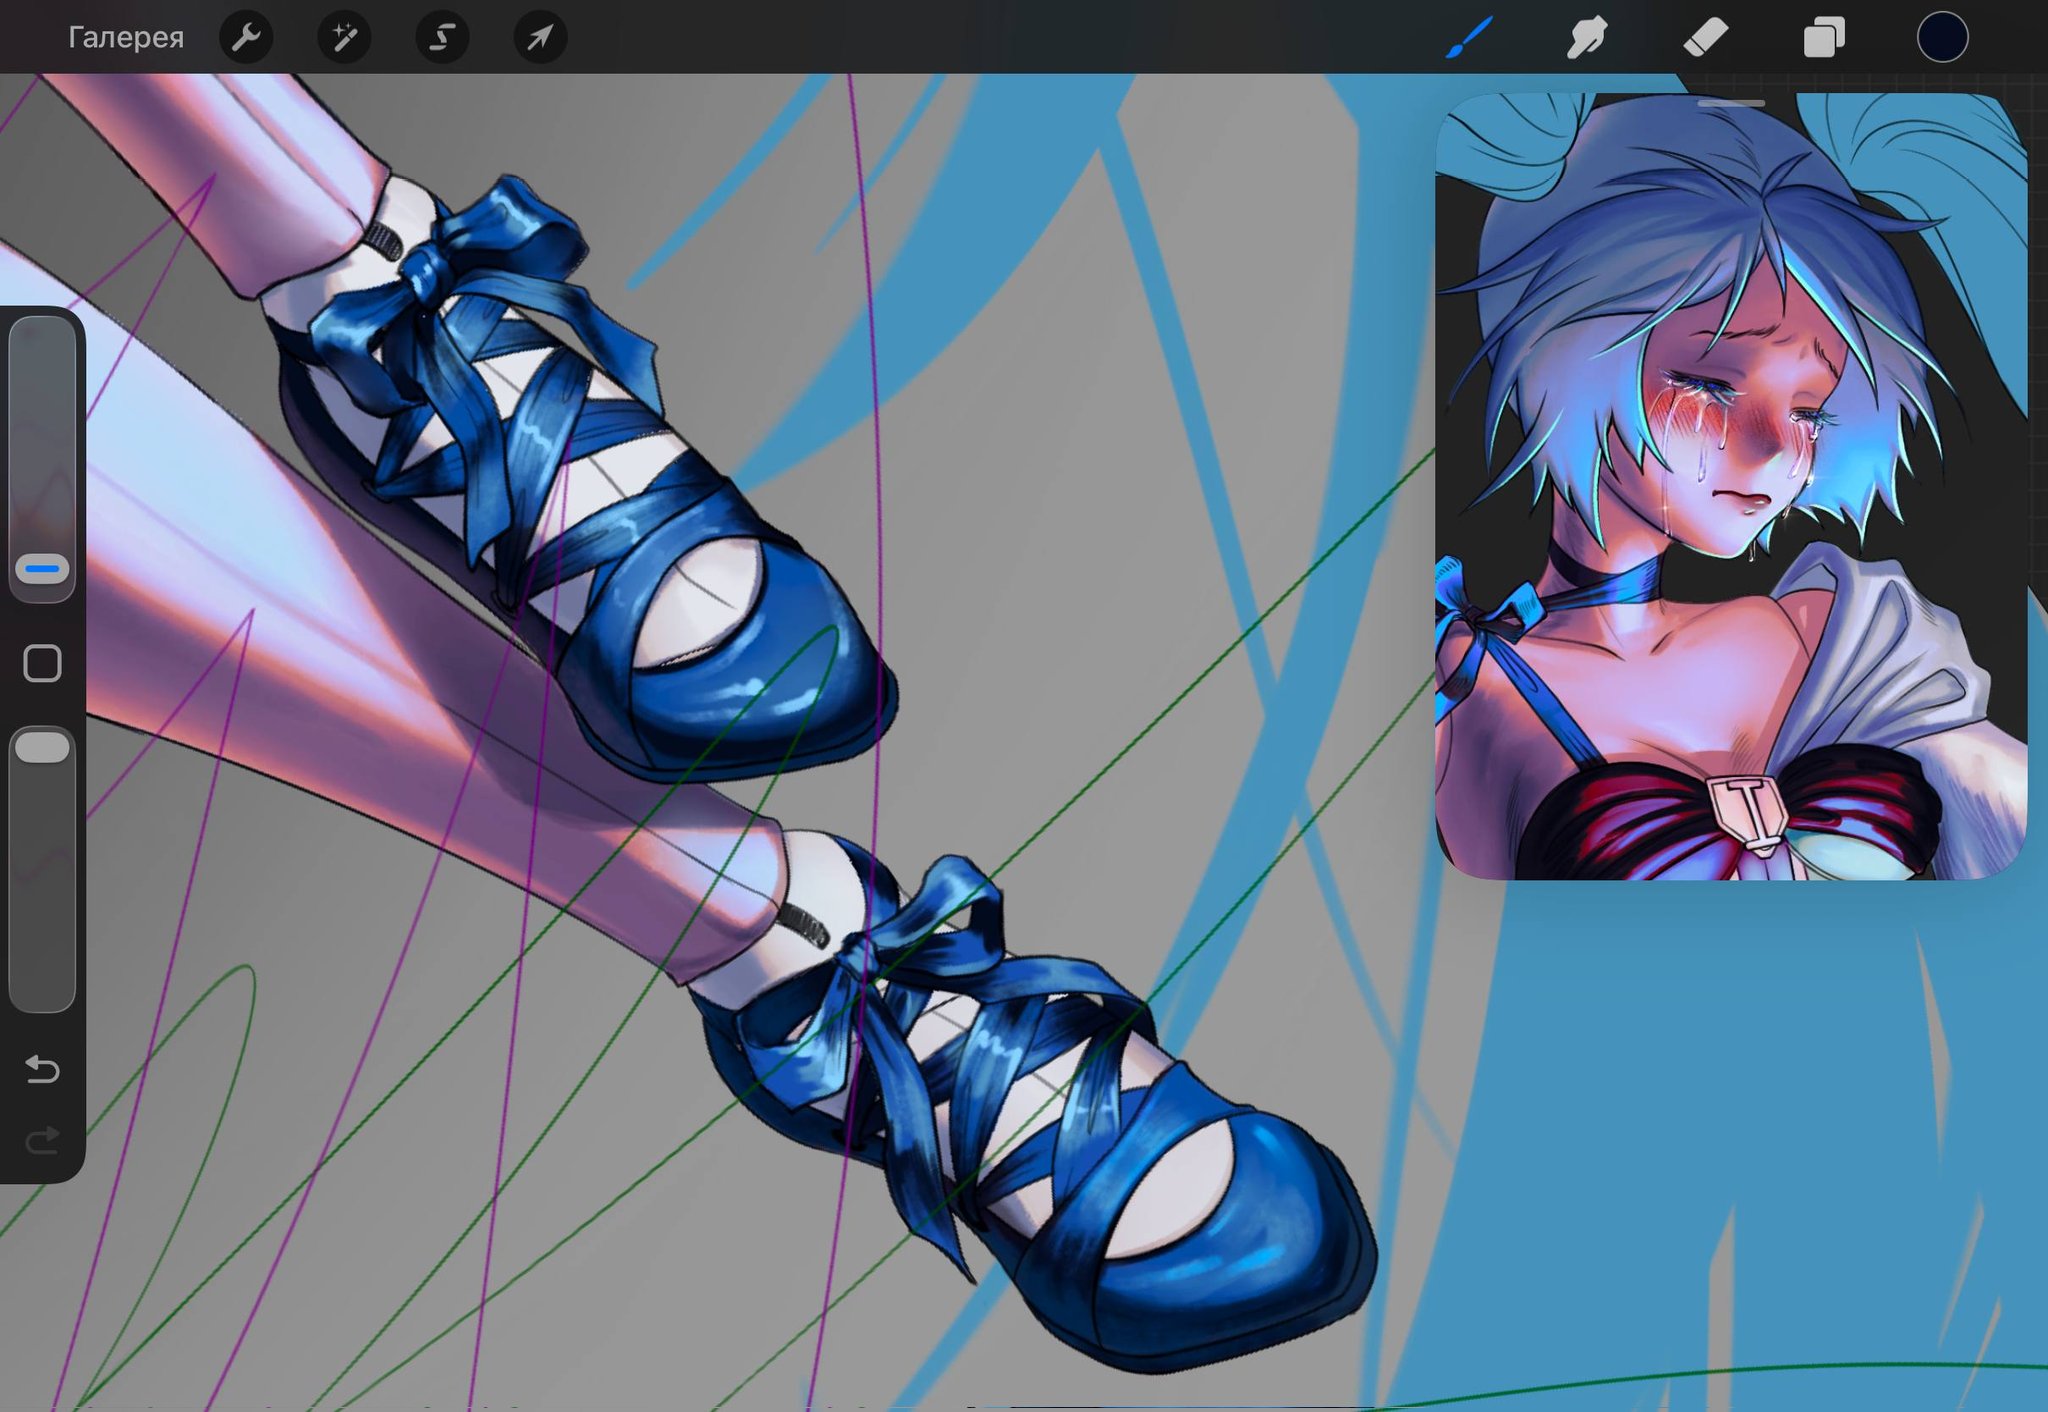Select the Eraser tool
The height and width of the screenshot is (1412, 2048).
[1705, 38]
